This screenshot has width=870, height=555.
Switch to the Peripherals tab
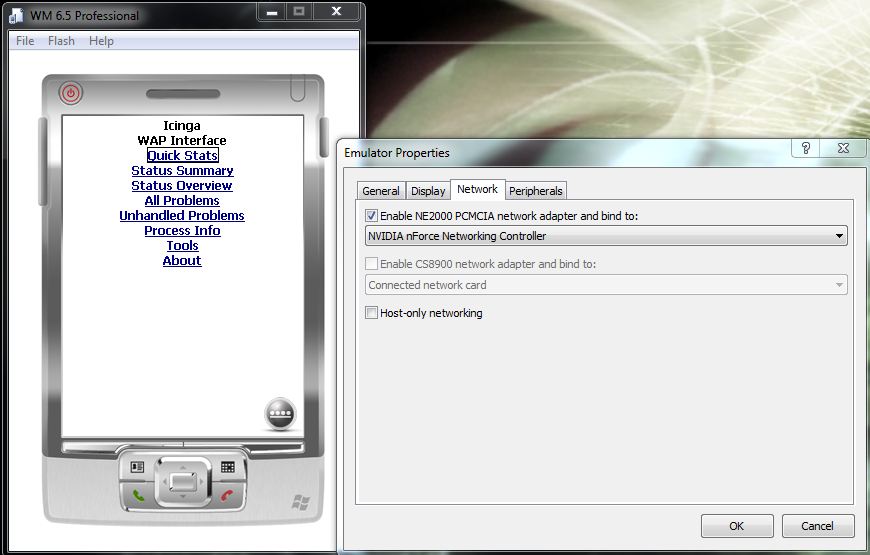[535, 191]
